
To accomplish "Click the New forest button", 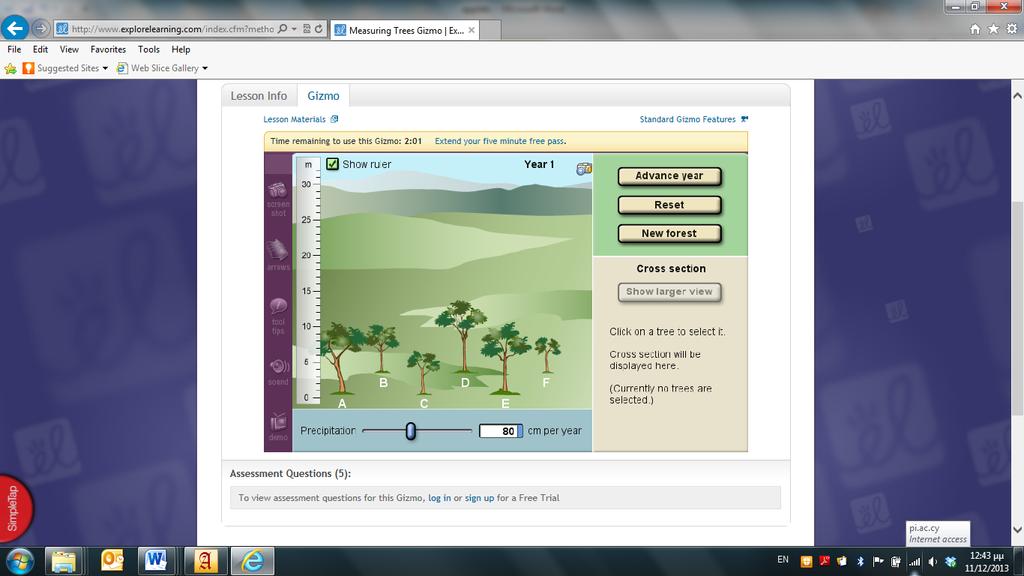I will (669, 233).
